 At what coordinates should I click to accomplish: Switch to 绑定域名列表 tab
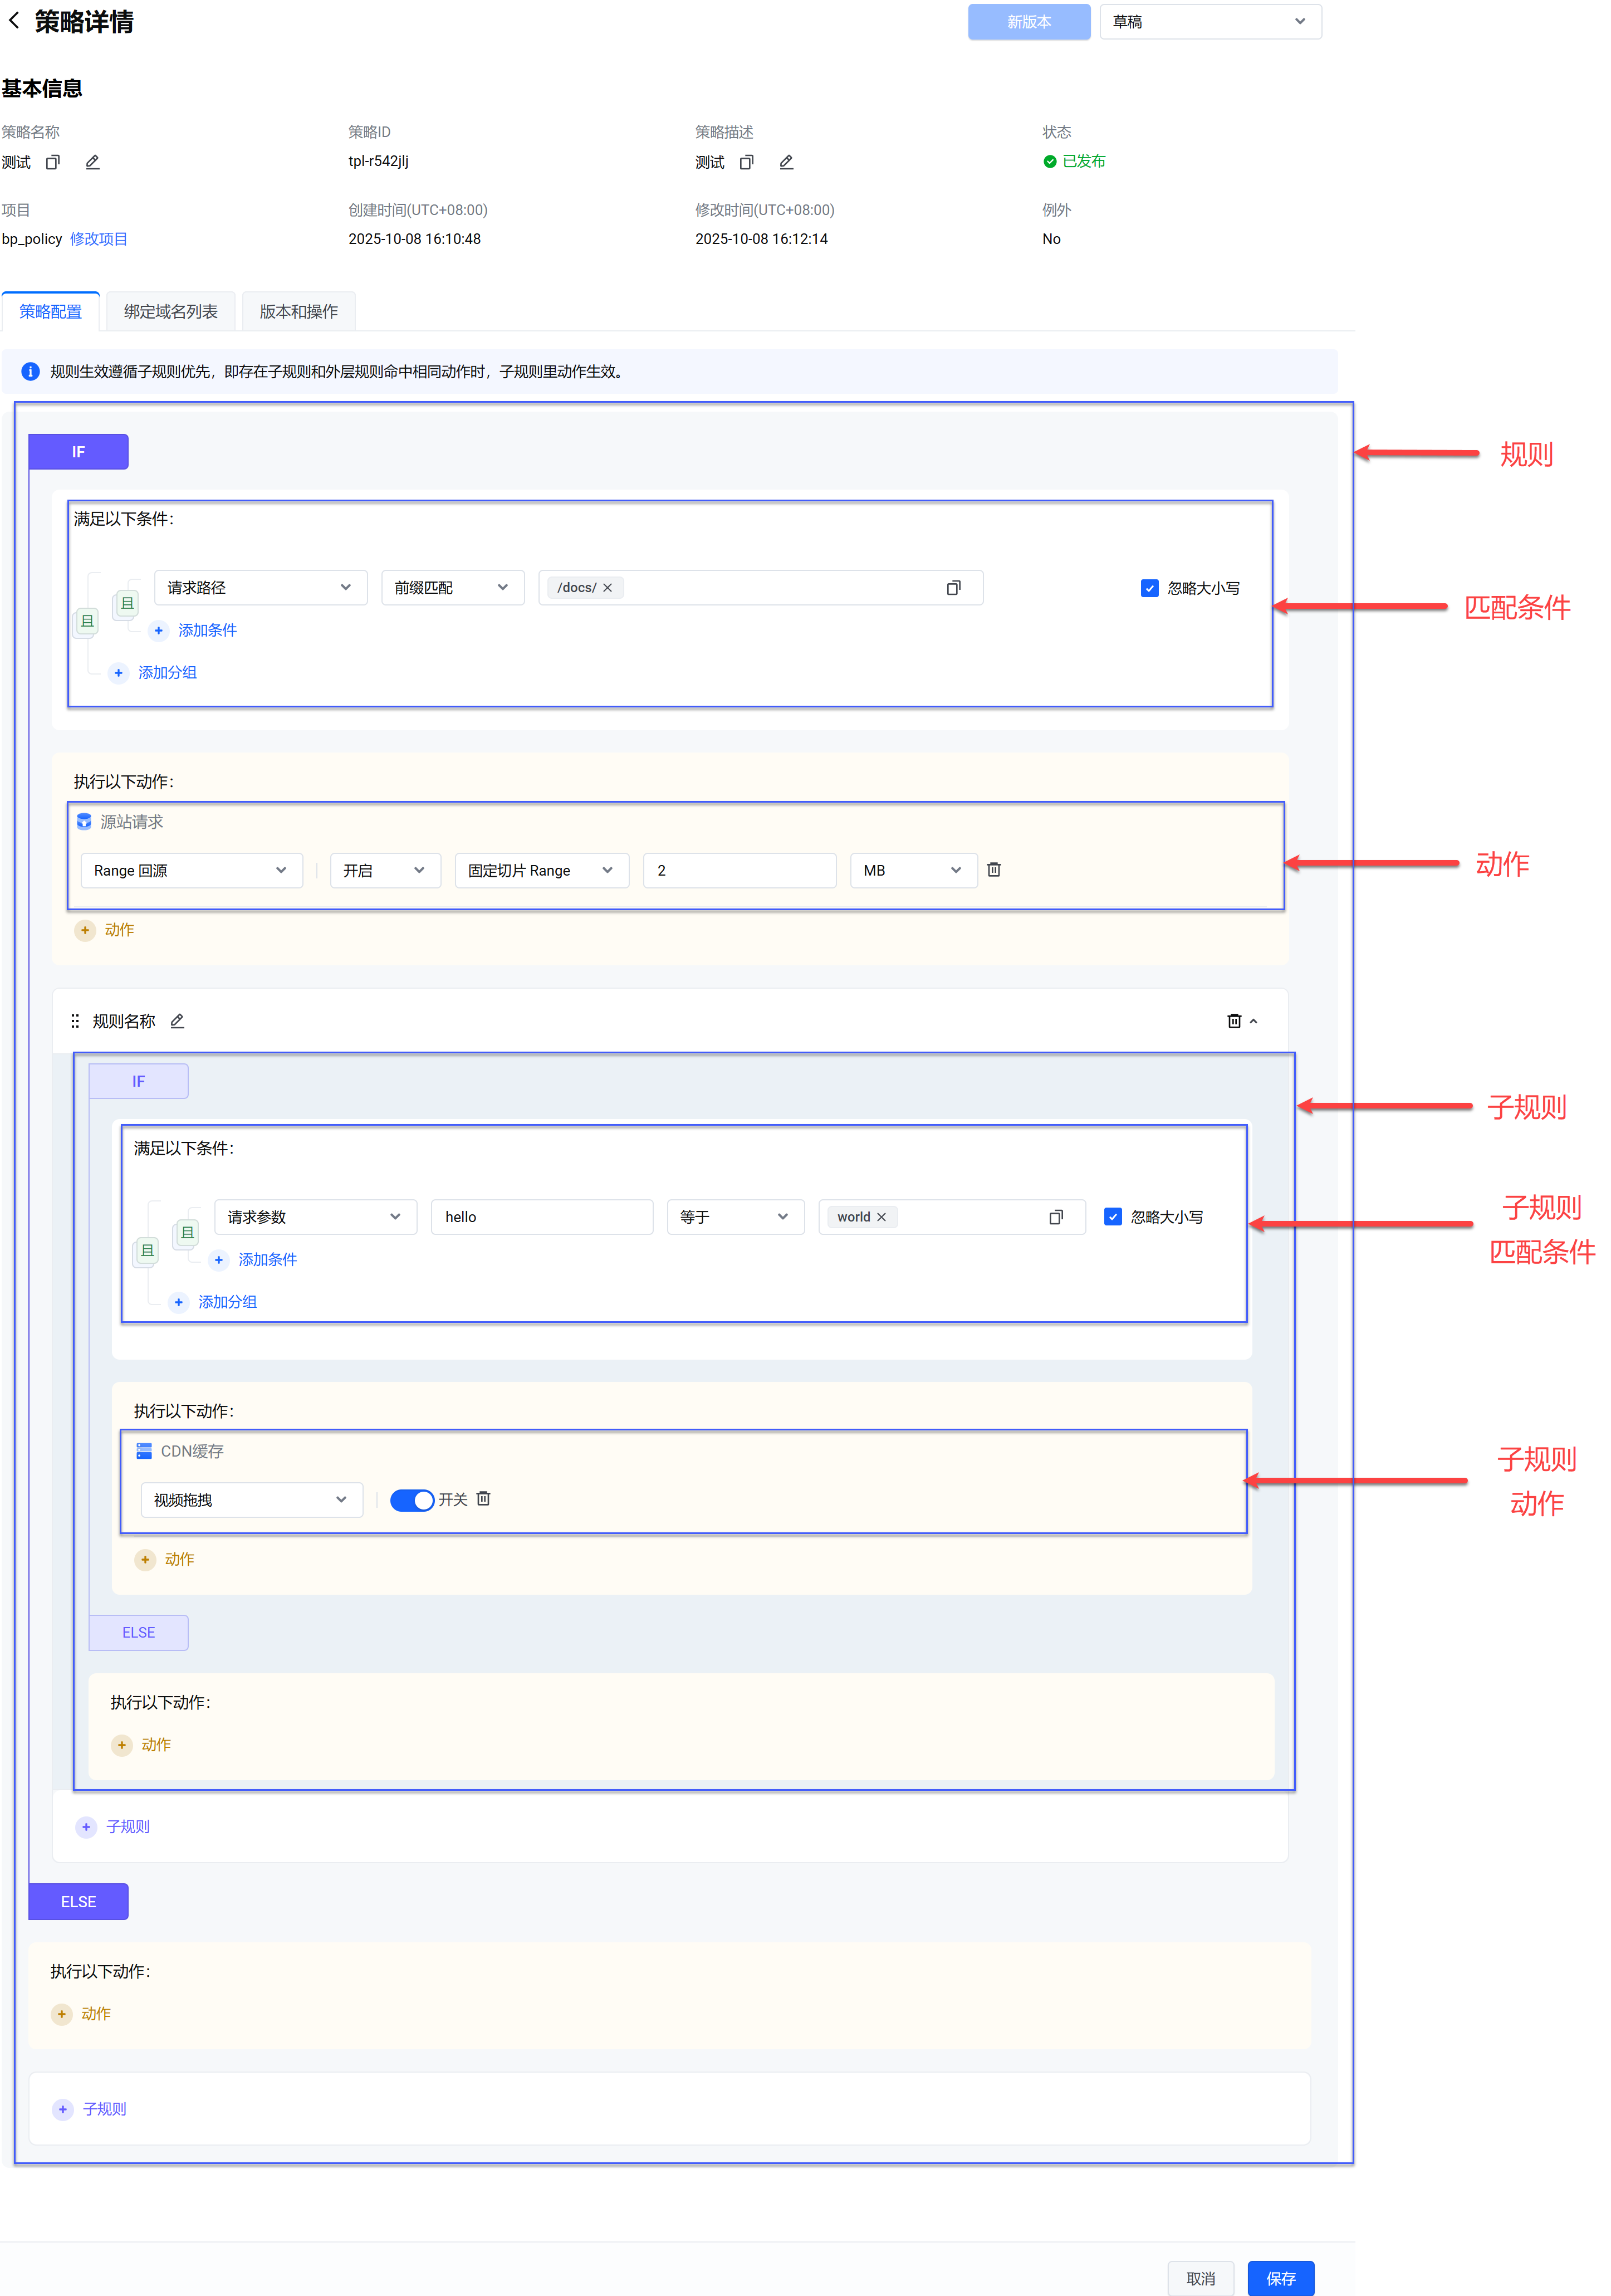(x=170, y=312)
